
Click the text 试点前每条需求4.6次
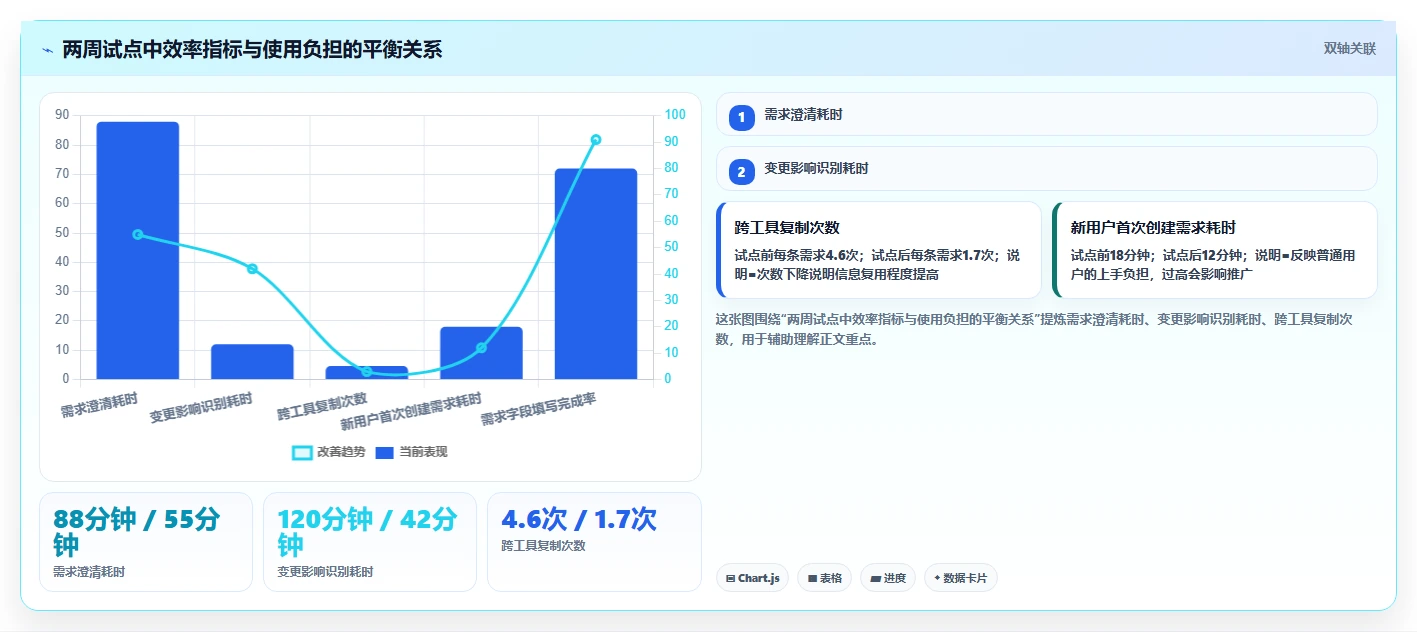point(798,256)
